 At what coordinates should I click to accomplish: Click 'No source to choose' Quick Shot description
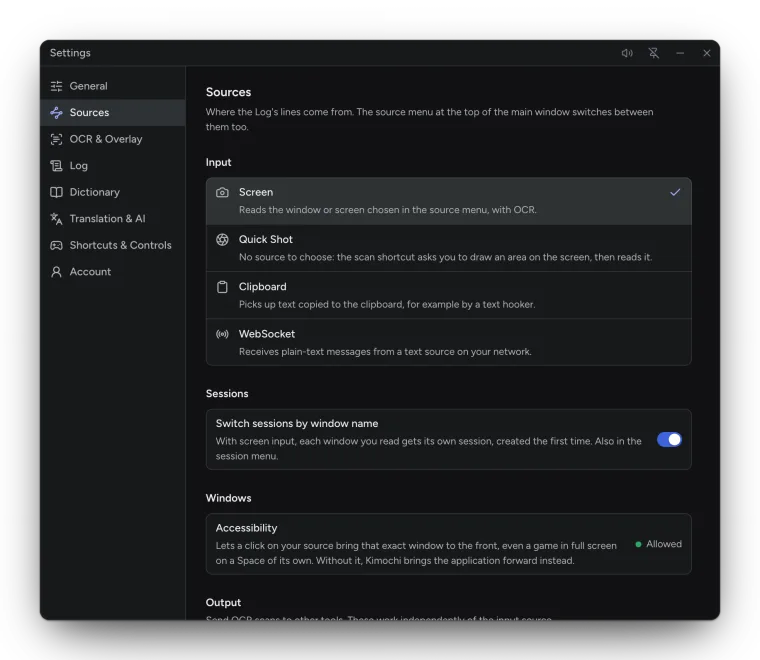click(445, 257)
